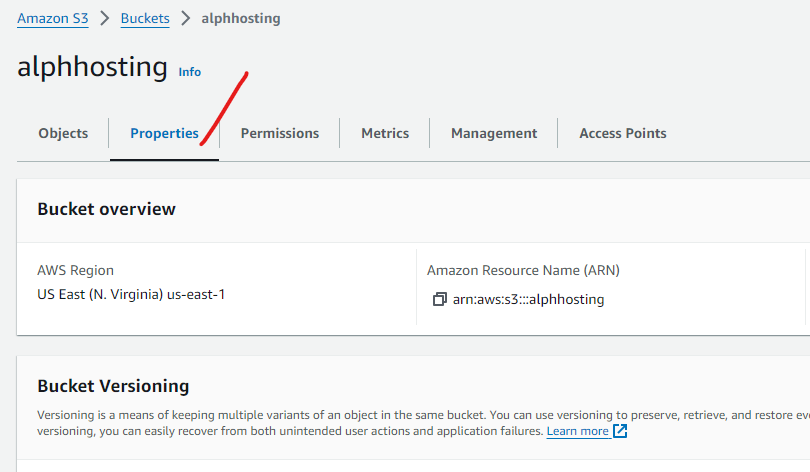Open the Info link next to alphhosting
Image resolution: width=810 pixels, height=472 pixels.
click(x=190, y=72)
